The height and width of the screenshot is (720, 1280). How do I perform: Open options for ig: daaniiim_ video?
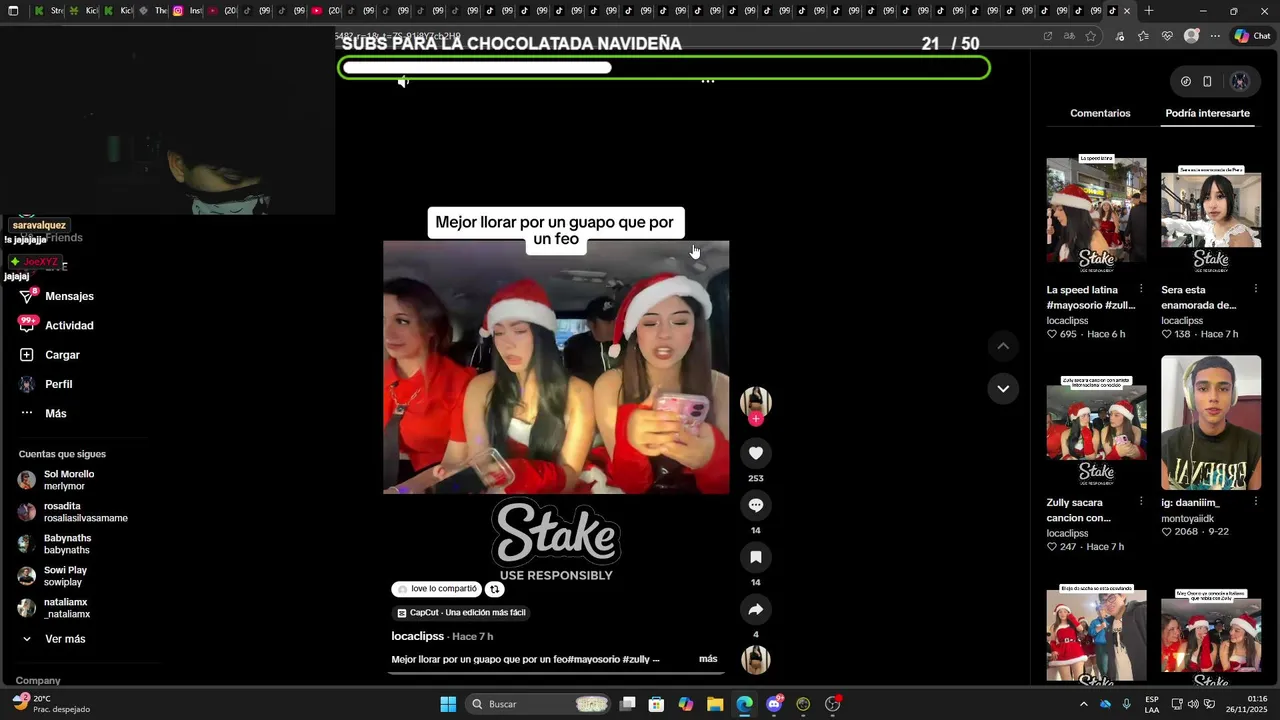point(1256,501)
